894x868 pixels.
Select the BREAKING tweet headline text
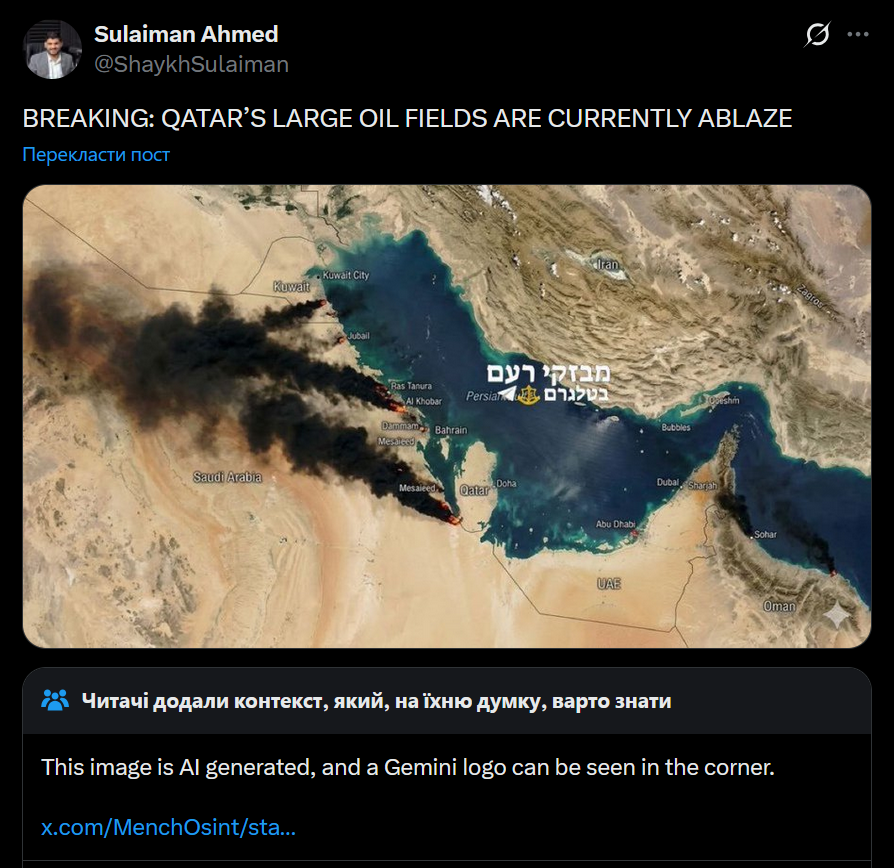tap(407, 119)
